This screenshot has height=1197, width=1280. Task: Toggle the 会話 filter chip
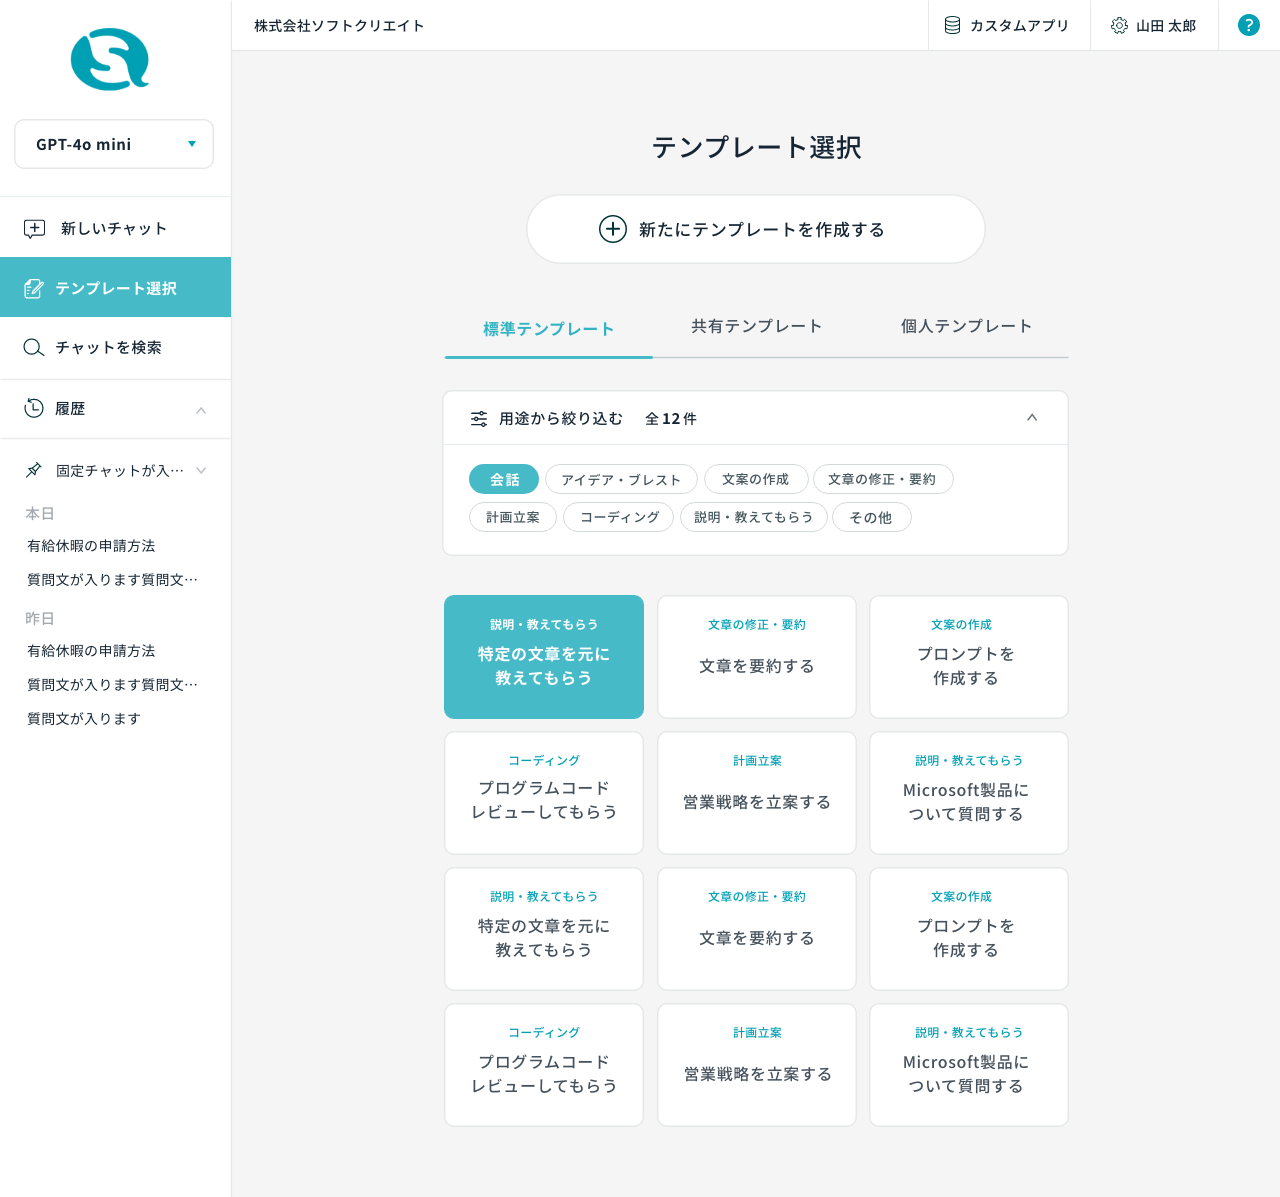[504, 479]
